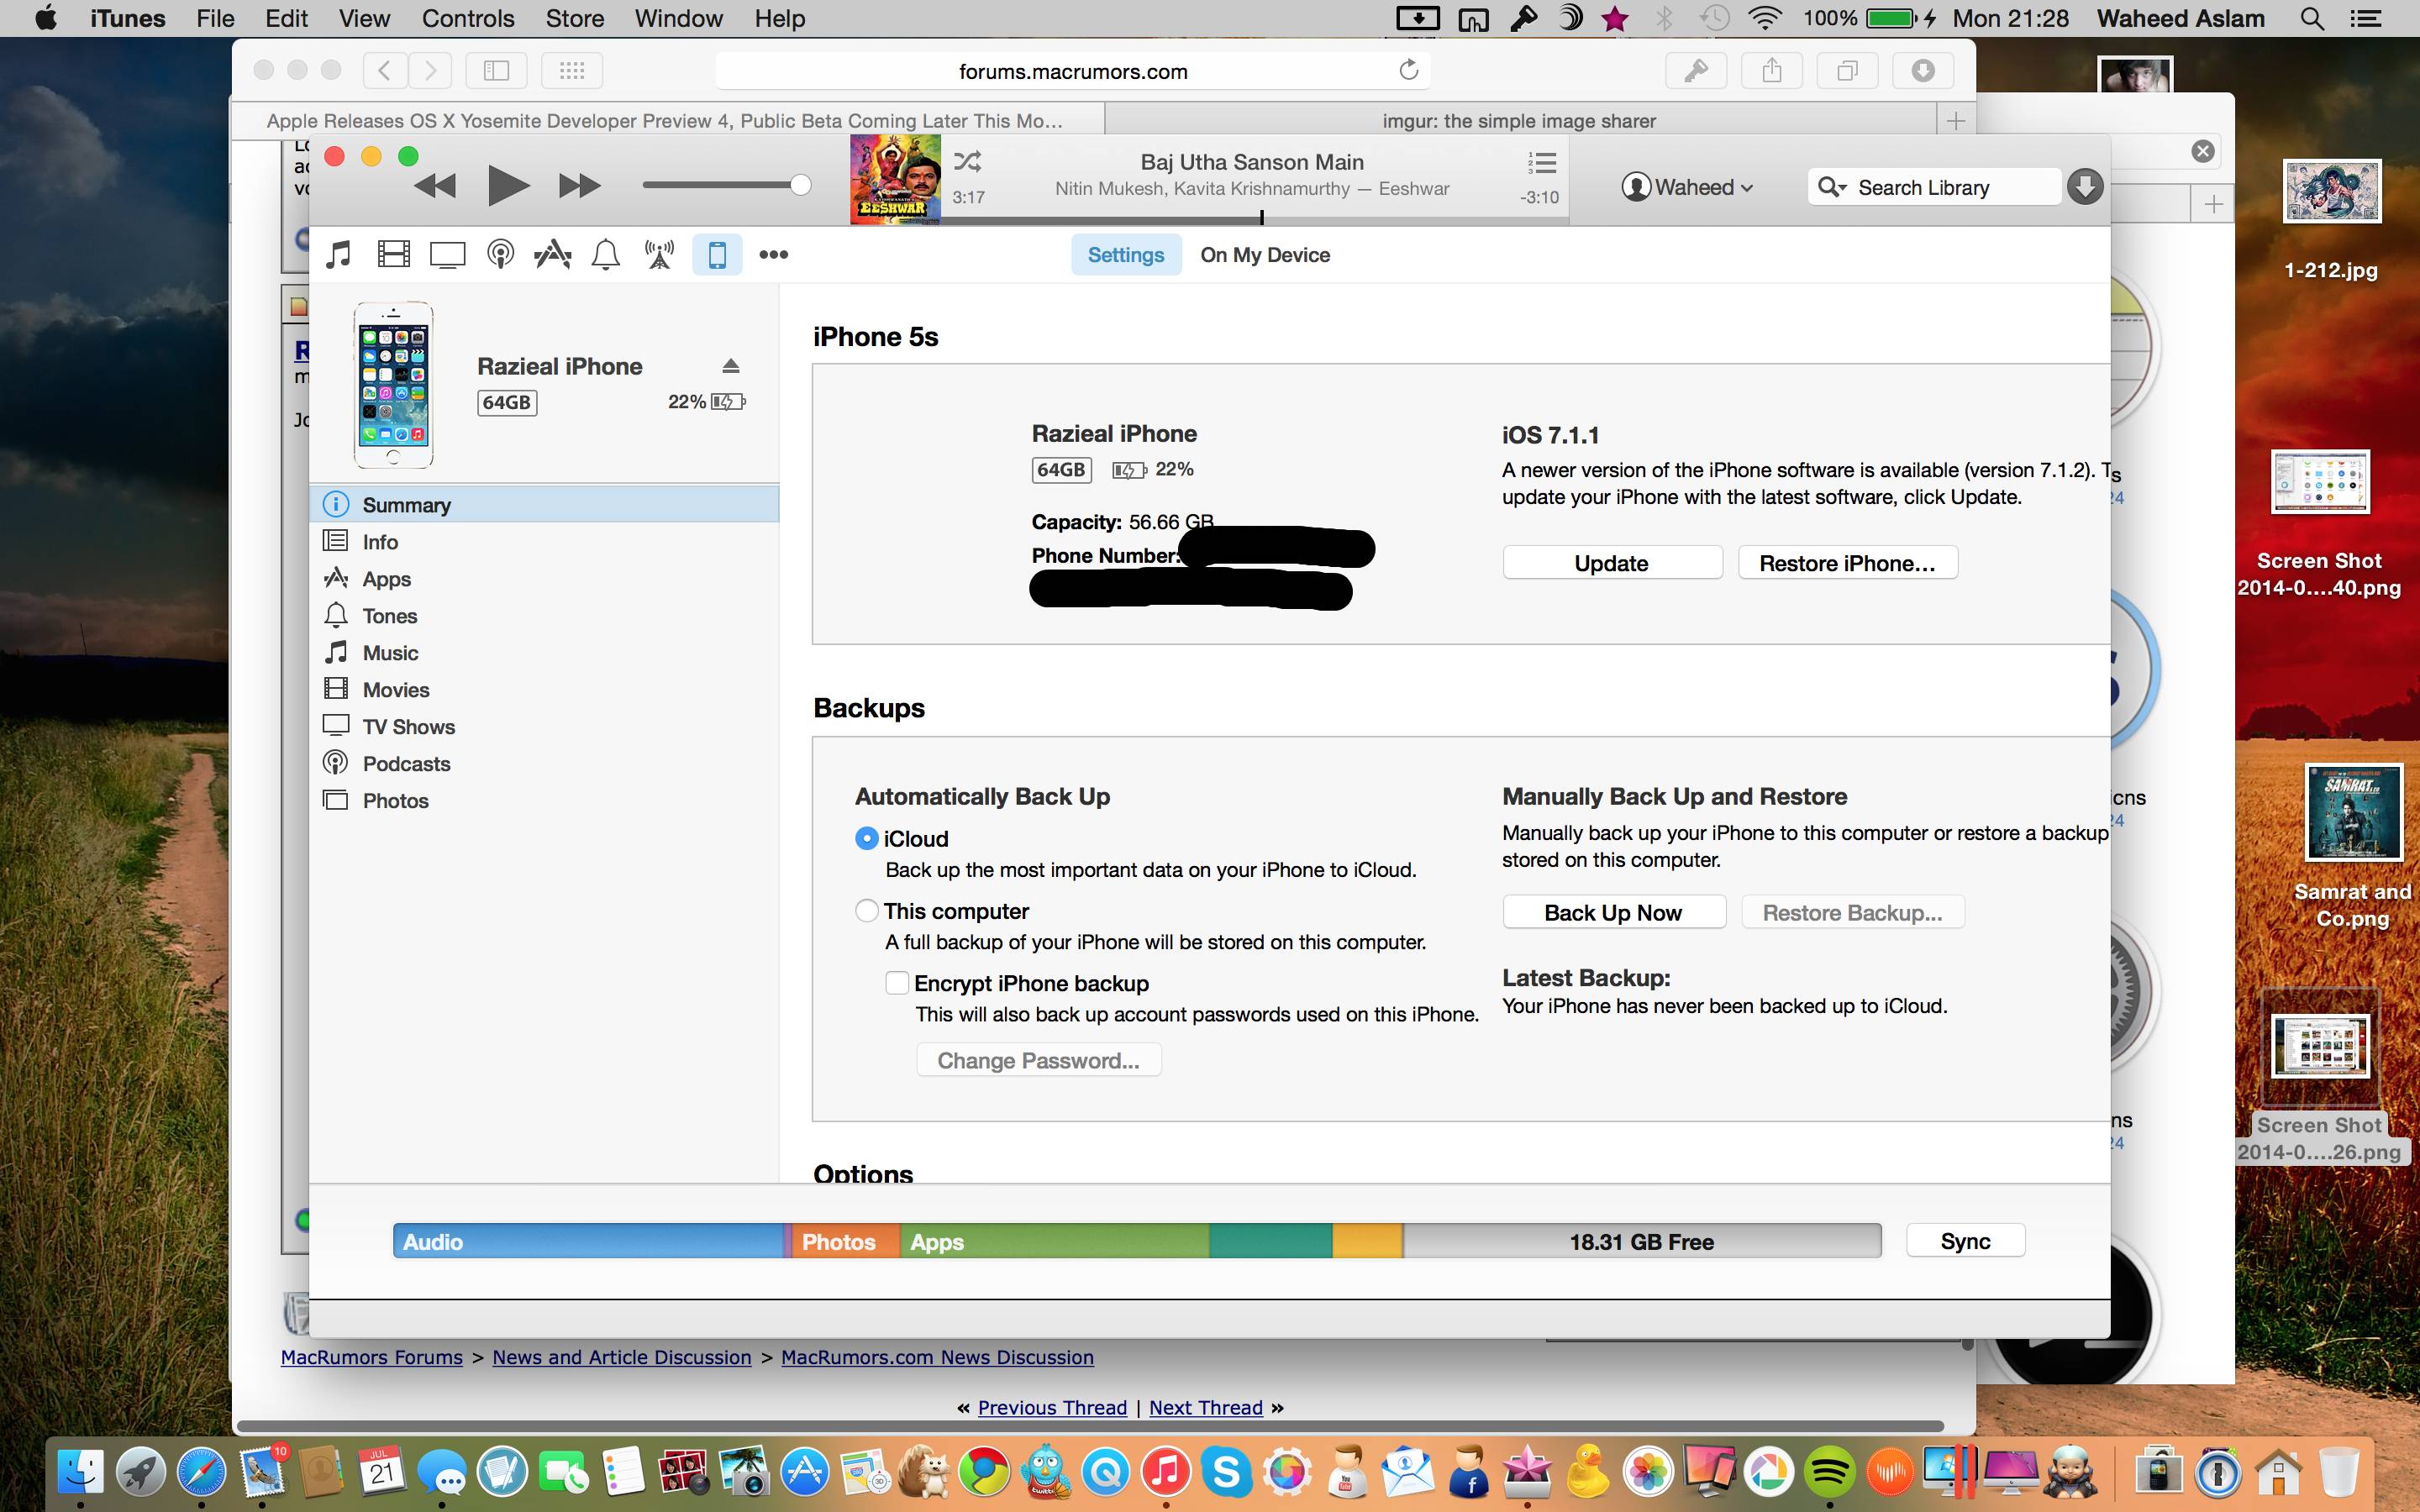The width and height of the screenshot is (2420, 1512).
Task: Open the Apps library icon
Action: (x=553, y=254)
